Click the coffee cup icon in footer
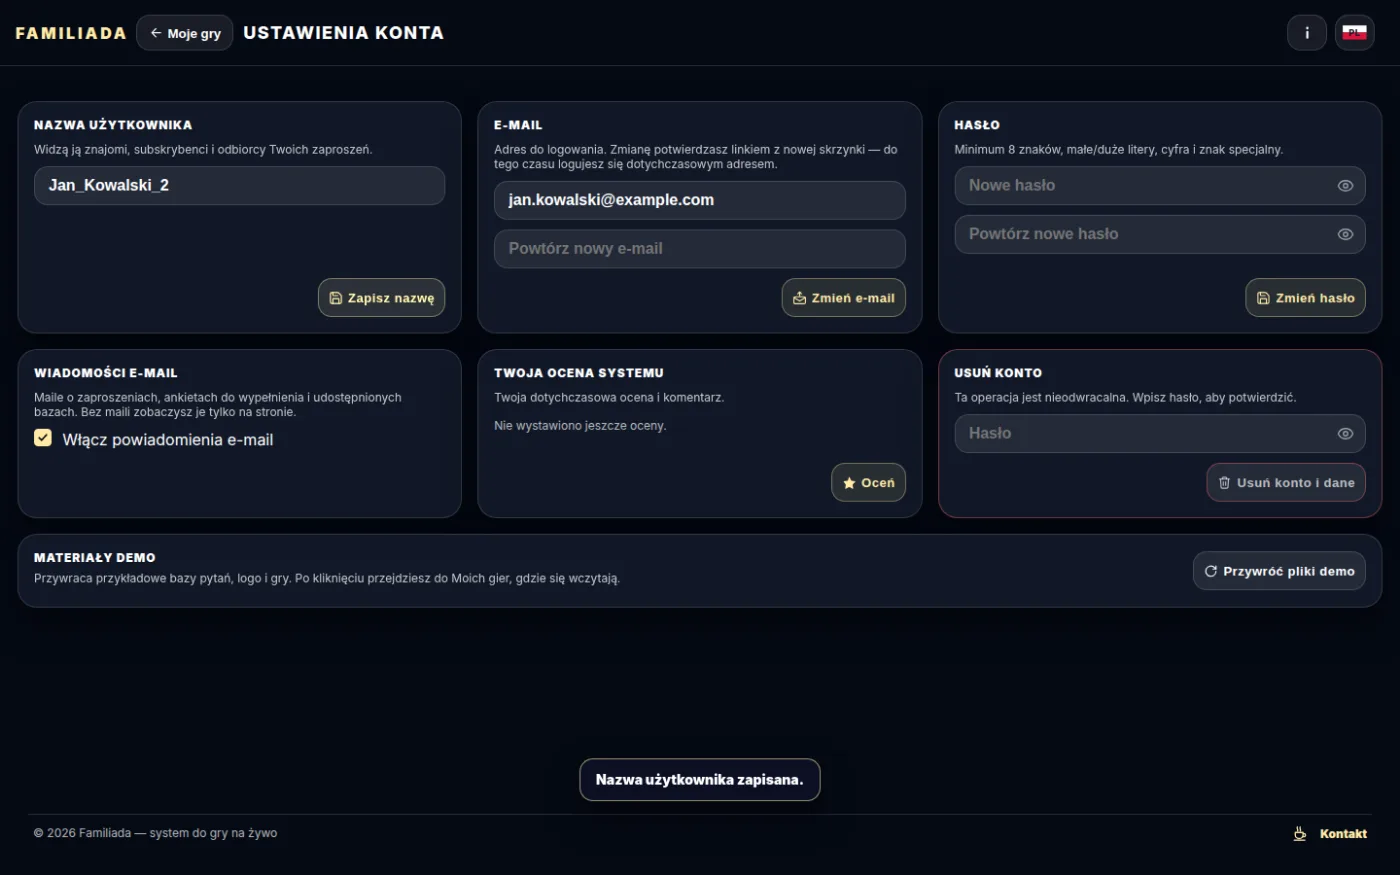 coord(1300,834)
